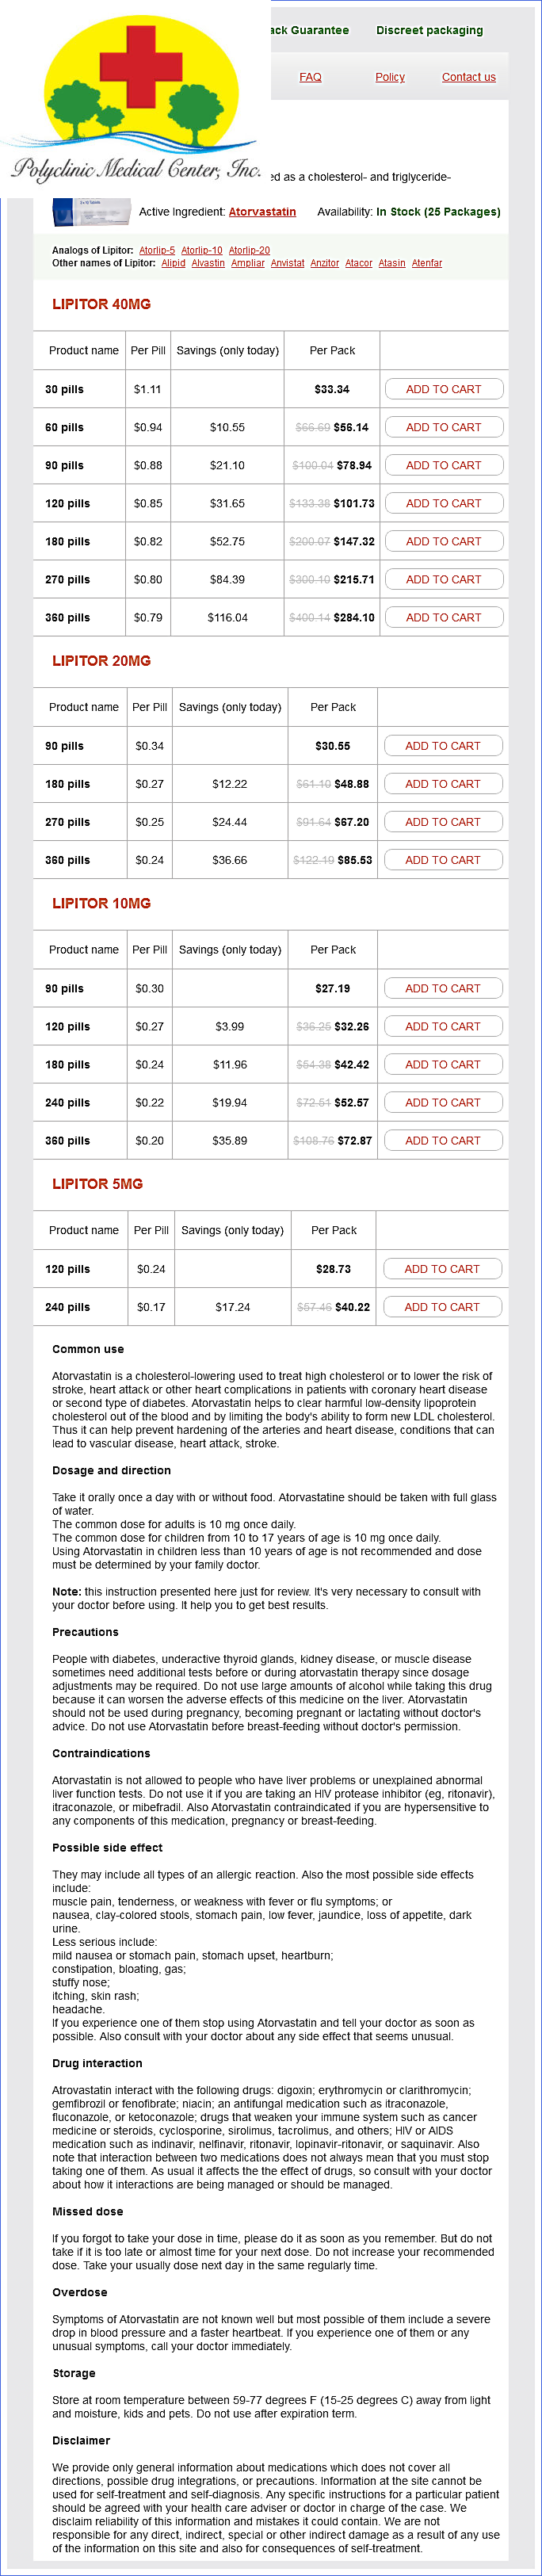Screen dimensions: 542x2576
Task: Add Lipitor 5mg 120 pills to cart
Action: [441, 1269]
